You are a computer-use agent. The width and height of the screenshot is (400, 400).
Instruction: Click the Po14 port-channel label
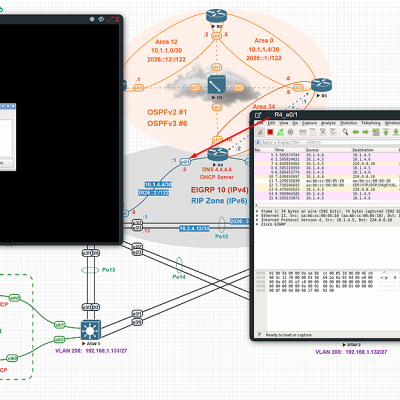tap(179, 277)
